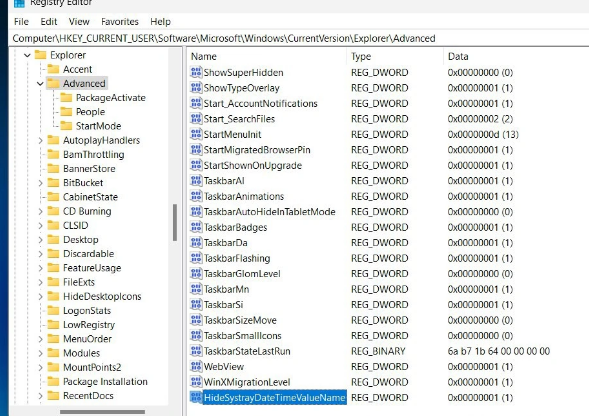Image resolution: width=589 pixels, height=416 pixels.
Task: Select the People key in tree
Action: click(90, 112)
